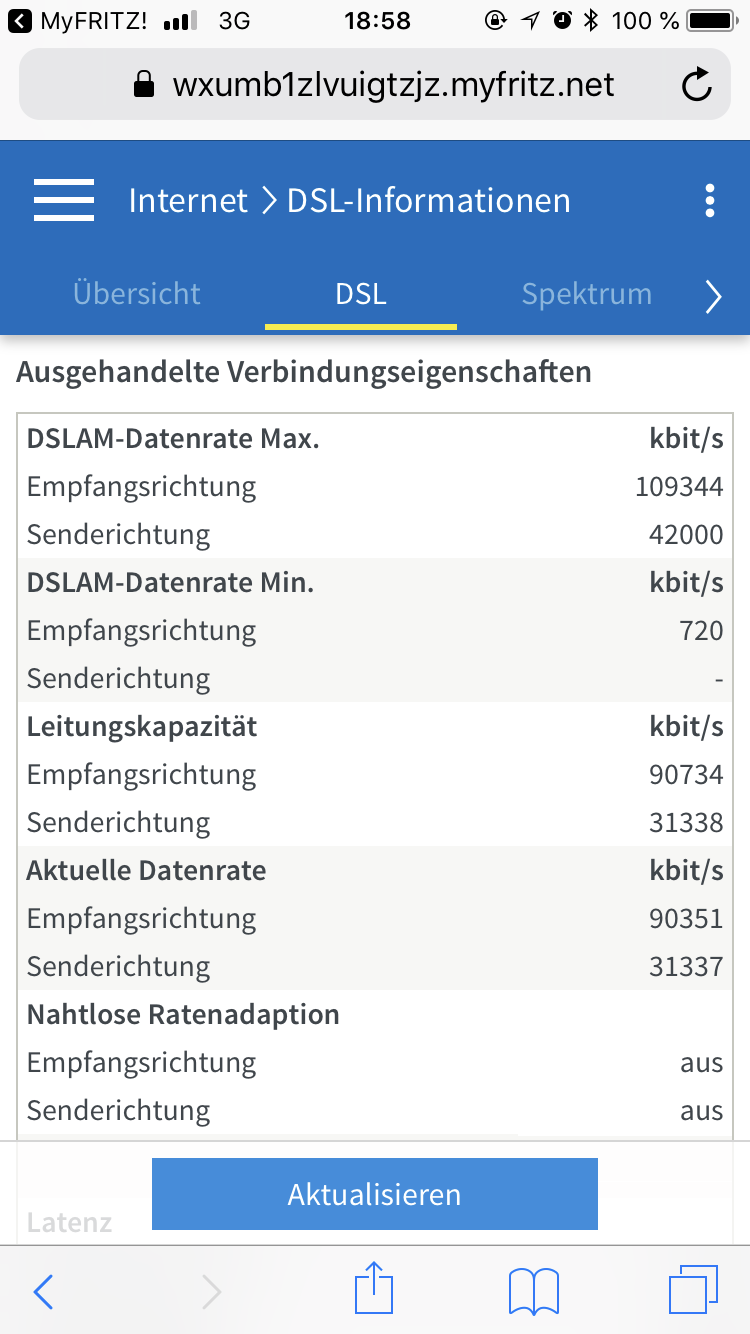Show more tabs with the right chevron
The width and height of the screenshot is (750, 1334).
pos(713,296)
